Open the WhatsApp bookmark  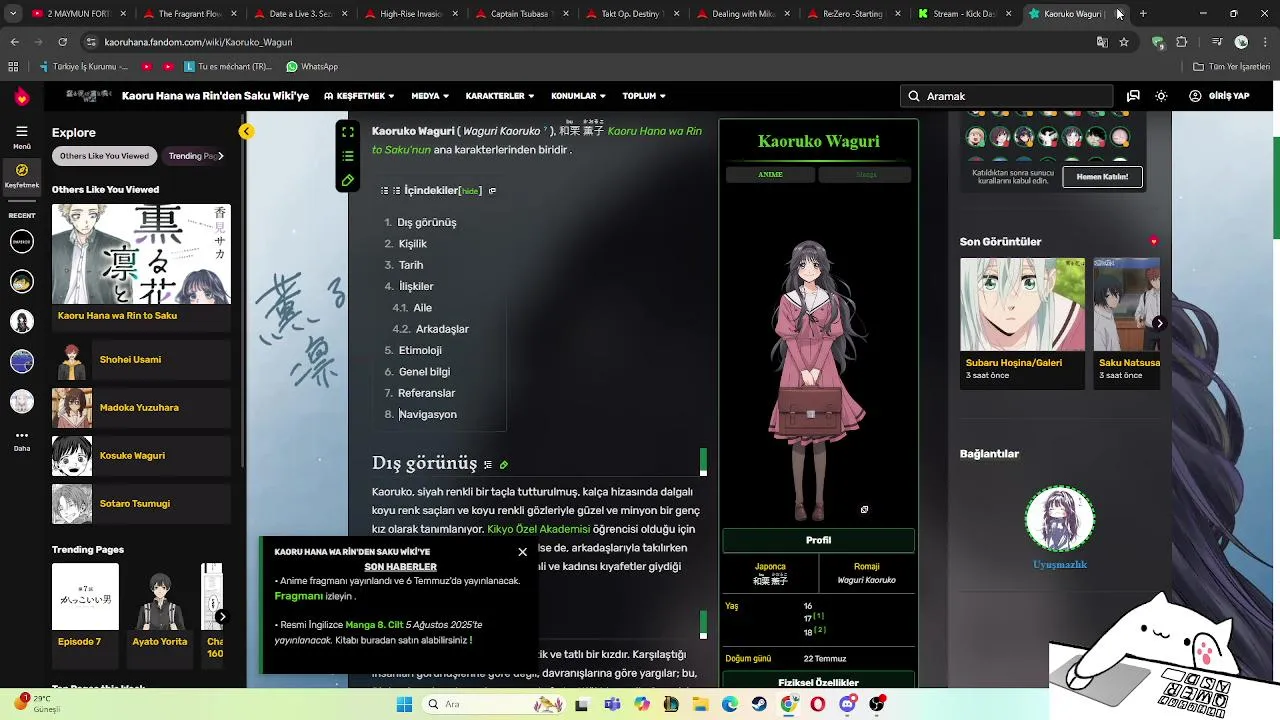(311, 67)
